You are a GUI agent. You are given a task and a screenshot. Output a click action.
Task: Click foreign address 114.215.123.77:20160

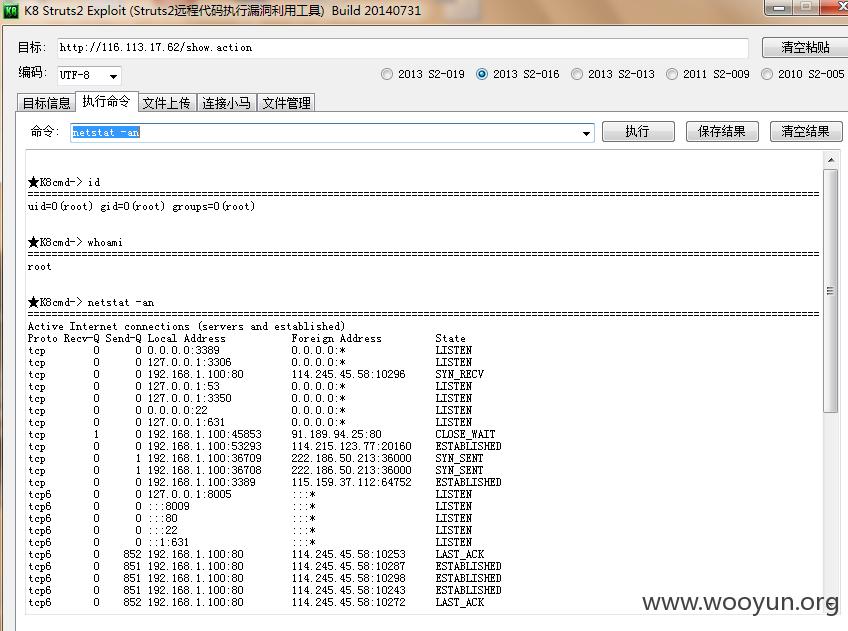coord(352,446)
